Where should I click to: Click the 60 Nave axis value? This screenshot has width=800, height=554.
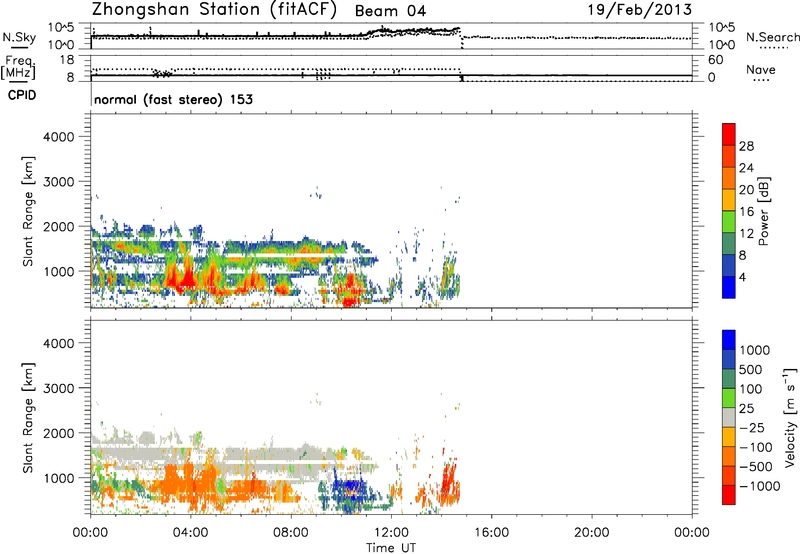pyautogui.click(x=715, y=60)
